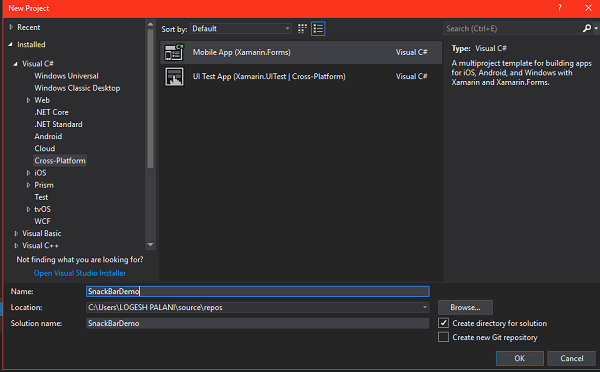This screenshot has height=372, width=600.
Task: Switch to small icons grid view
Action: point(302,29)
